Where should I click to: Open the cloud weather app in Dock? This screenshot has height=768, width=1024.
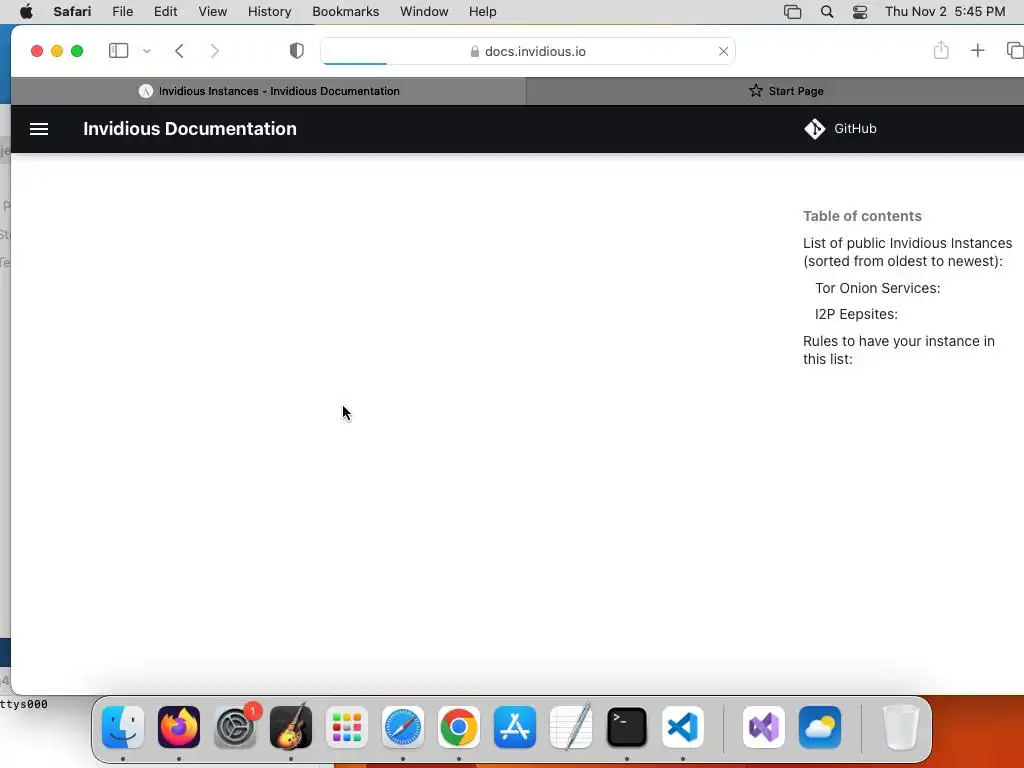pyautogui.click(x=820, y=727)
